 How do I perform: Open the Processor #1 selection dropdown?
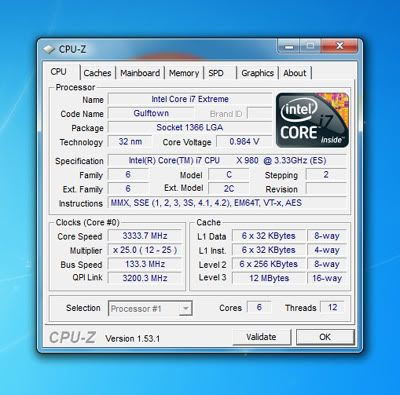coord(150,308)
